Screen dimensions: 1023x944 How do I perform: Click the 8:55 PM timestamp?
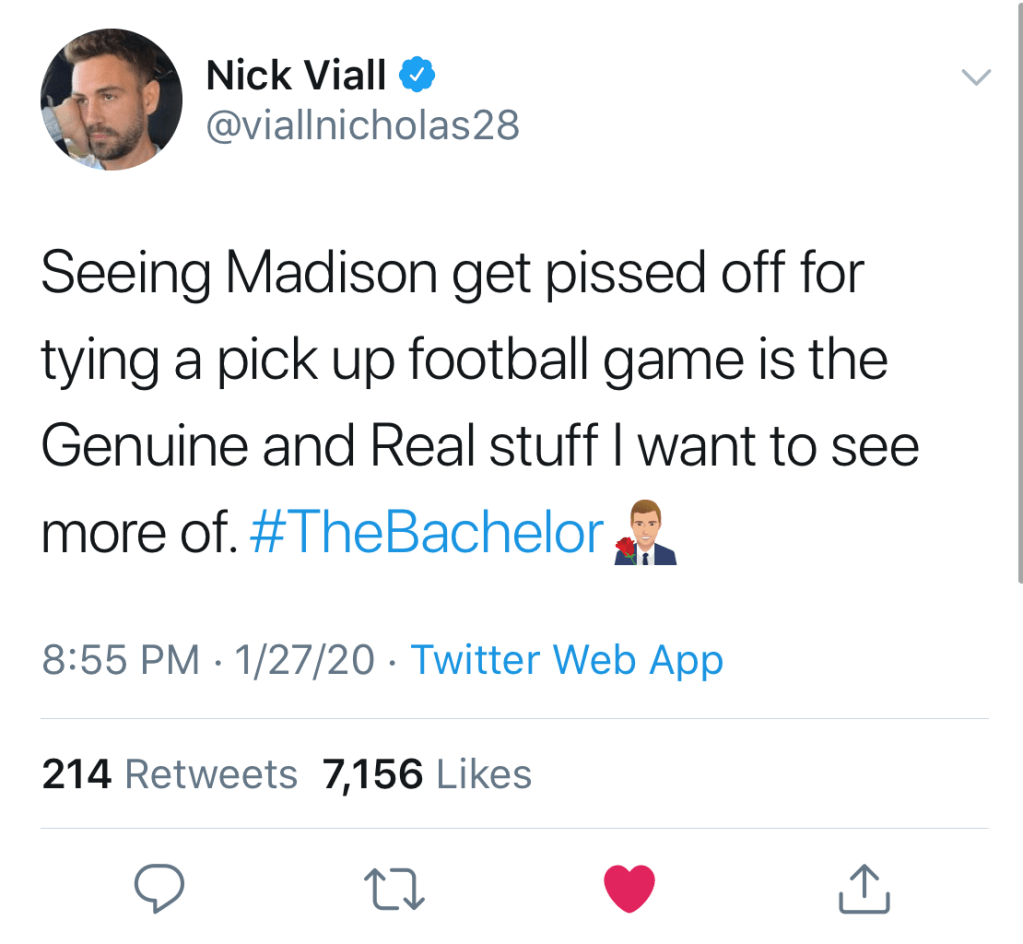[120, 660]
